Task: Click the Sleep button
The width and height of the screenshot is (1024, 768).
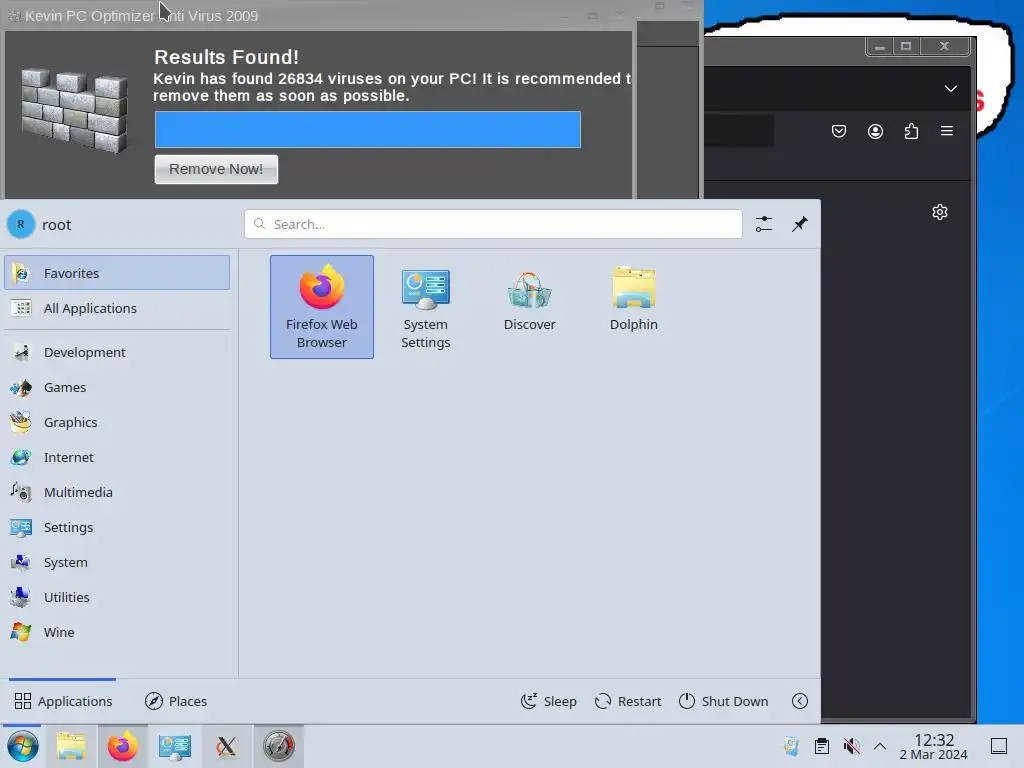Action: (549, 701)
